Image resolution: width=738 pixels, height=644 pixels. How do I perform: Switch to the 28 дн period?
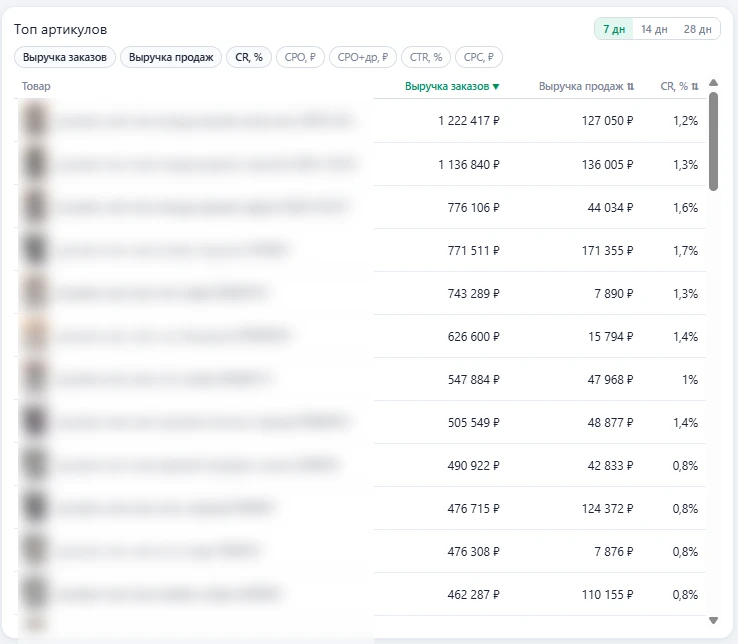point(698,29)
